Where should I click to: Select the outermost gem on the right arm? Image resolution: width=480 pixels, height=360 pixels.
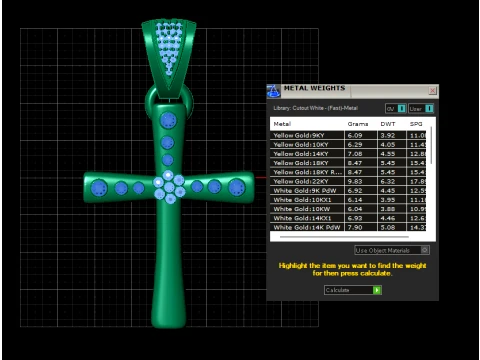[x=237, y=187]
